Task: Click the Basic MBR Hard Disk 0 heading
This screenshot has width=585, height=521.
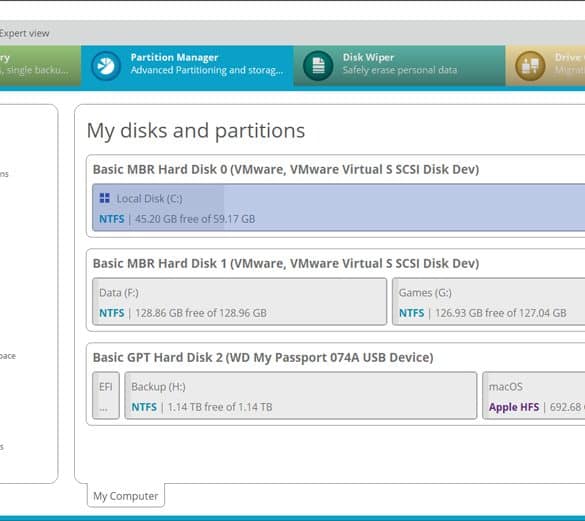Action: [x=286, y=169]
